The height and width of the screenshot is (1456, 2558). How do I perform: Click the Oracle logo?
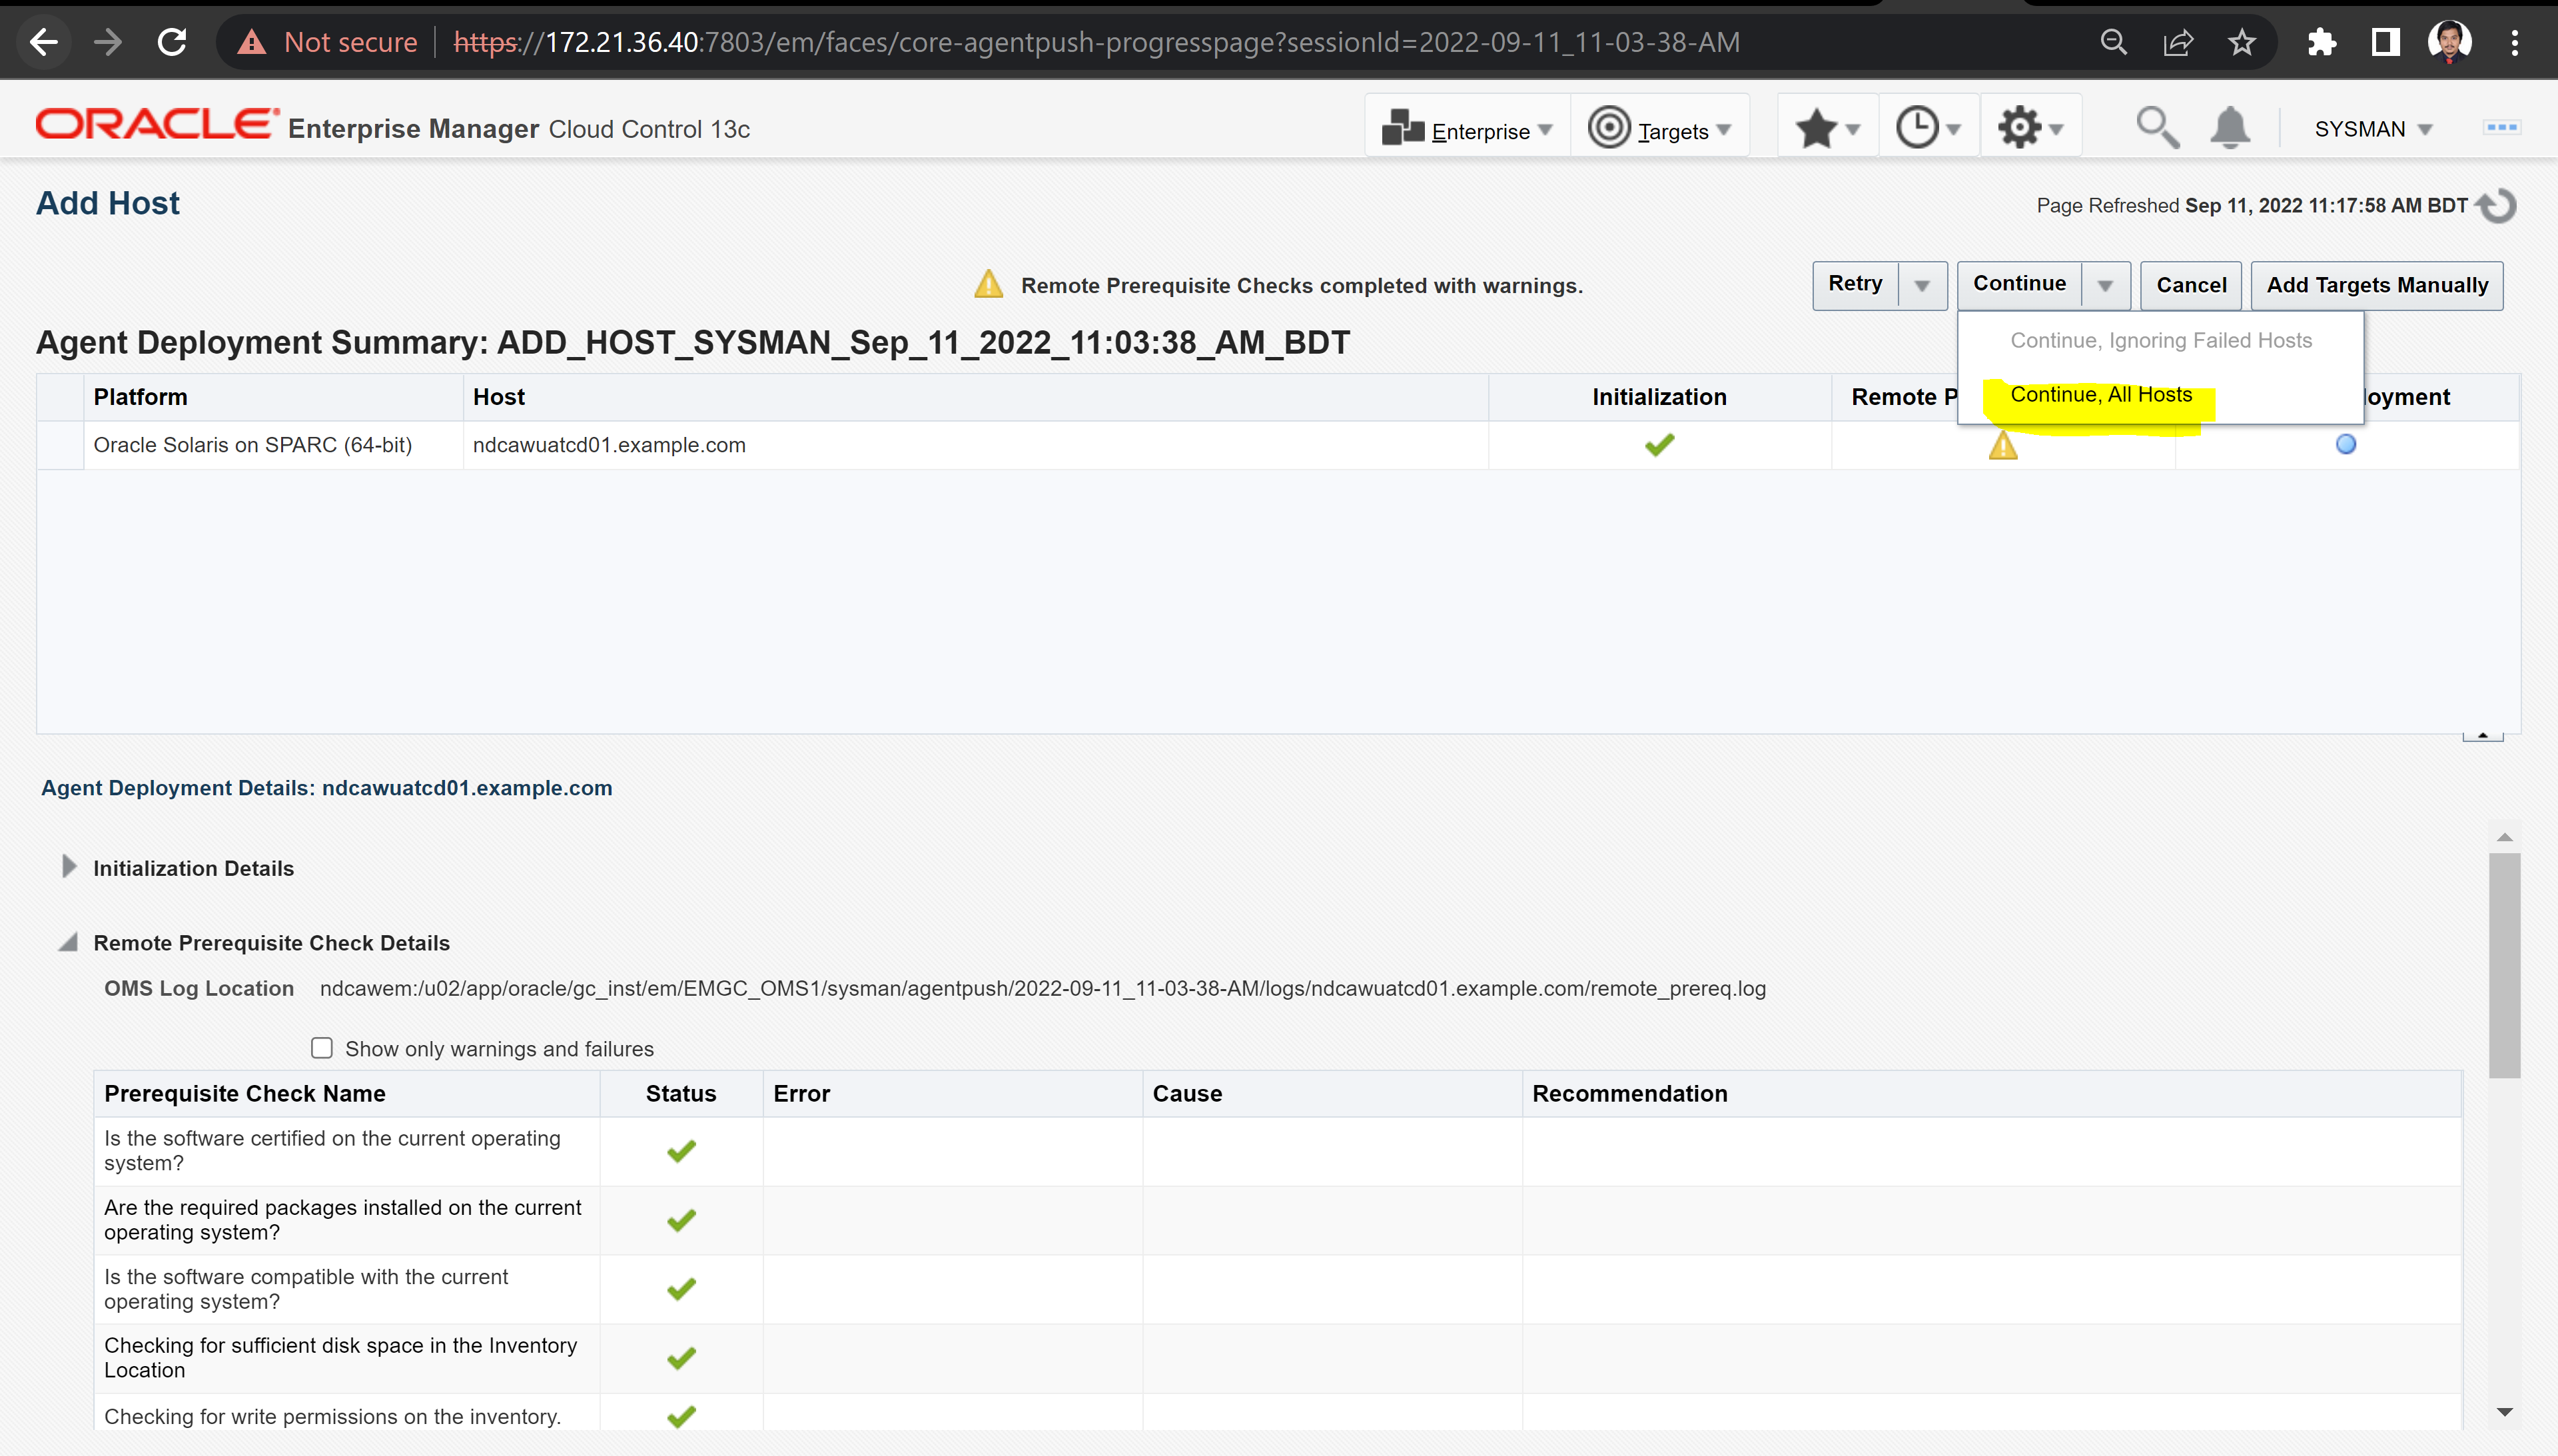coord(156,125)
